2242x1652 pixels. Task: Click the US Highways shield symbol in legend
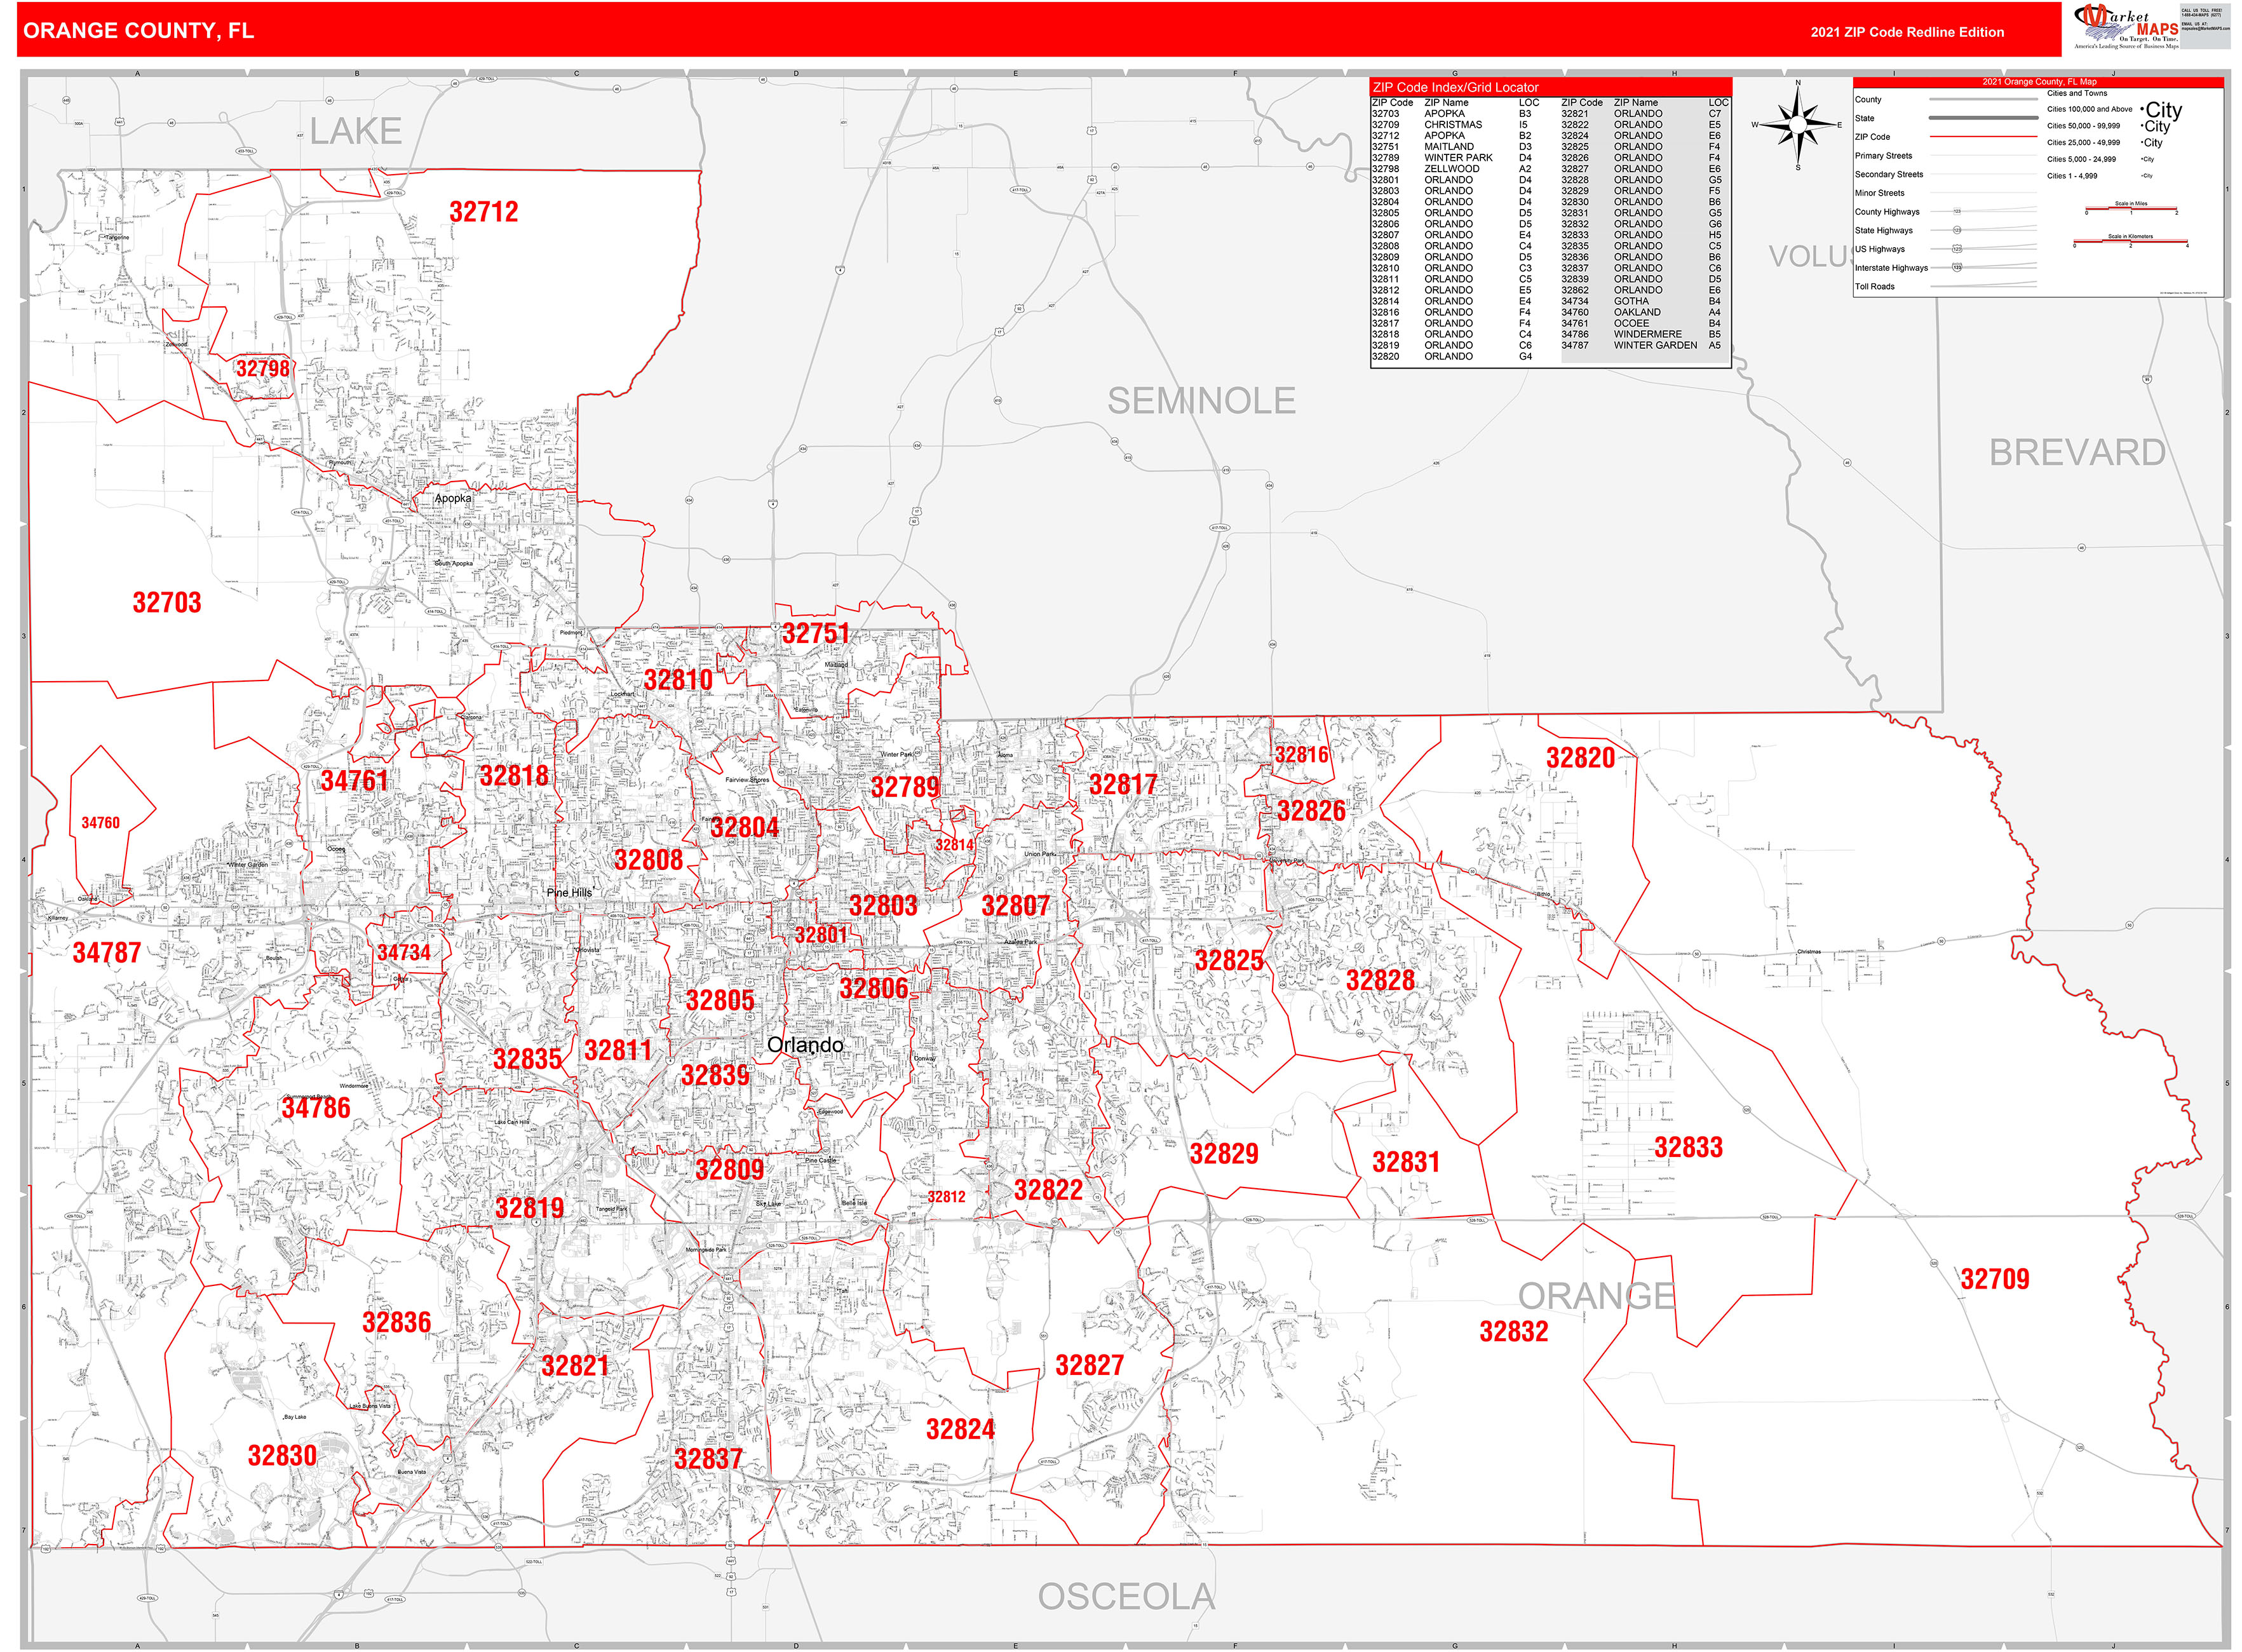pos(1957,249)
